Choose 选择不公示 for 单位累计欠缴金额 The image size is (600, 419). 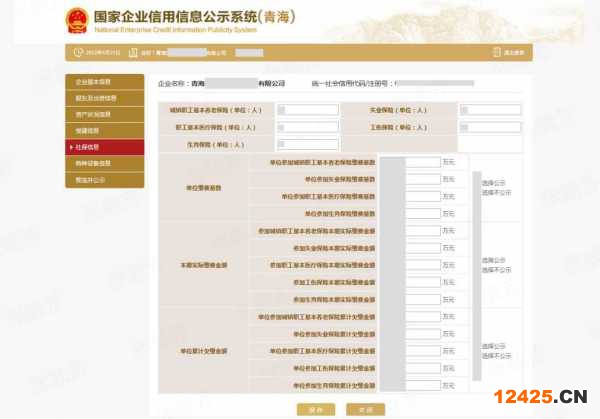point(496,356)
